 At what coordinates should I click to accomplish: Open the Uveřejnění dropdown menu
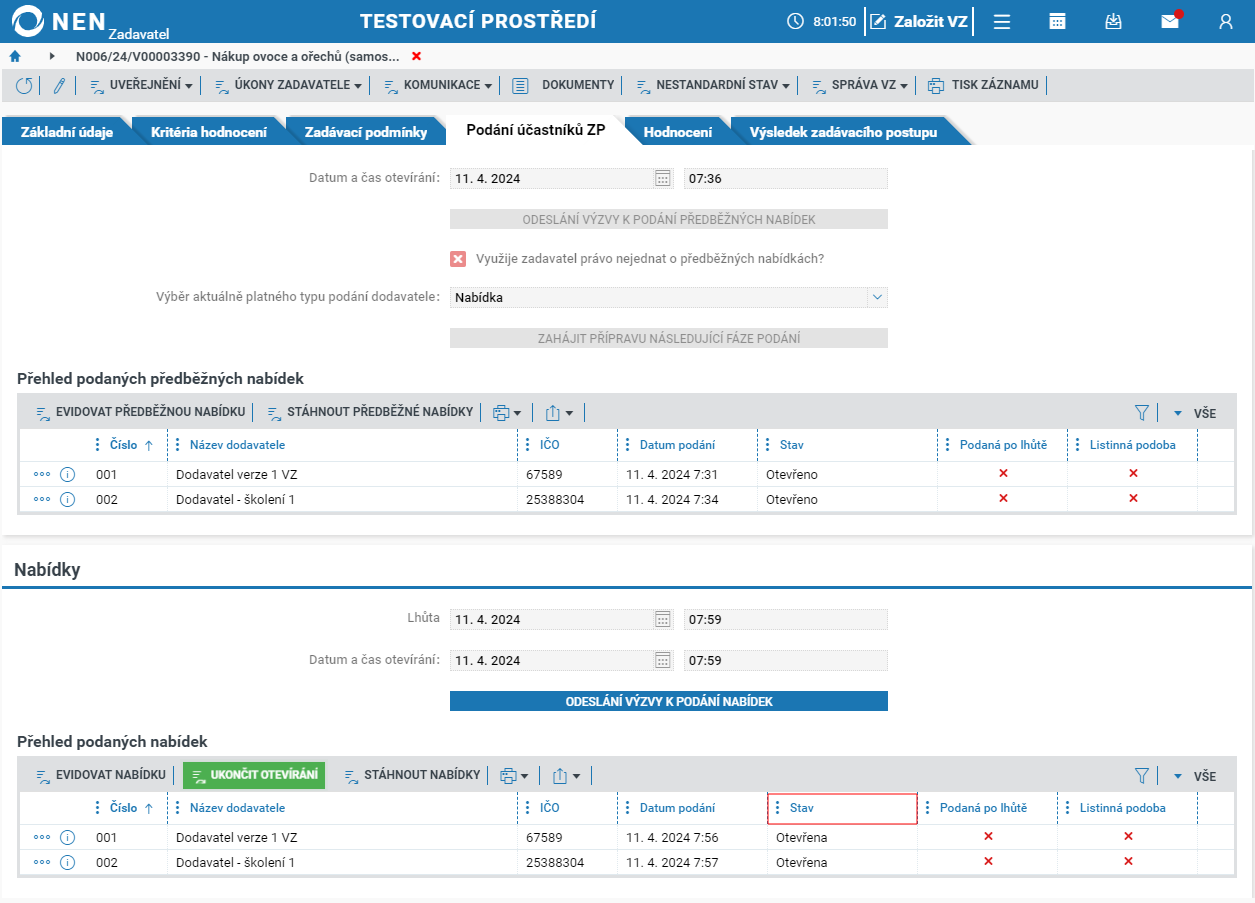click(x=141, y=85)
